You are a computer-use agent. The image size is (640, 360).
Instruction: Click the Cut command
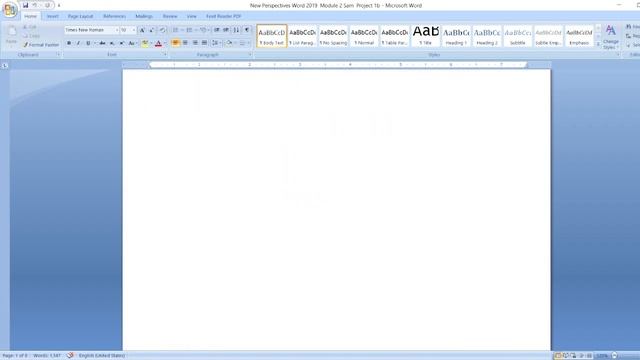tap(30, 27)
